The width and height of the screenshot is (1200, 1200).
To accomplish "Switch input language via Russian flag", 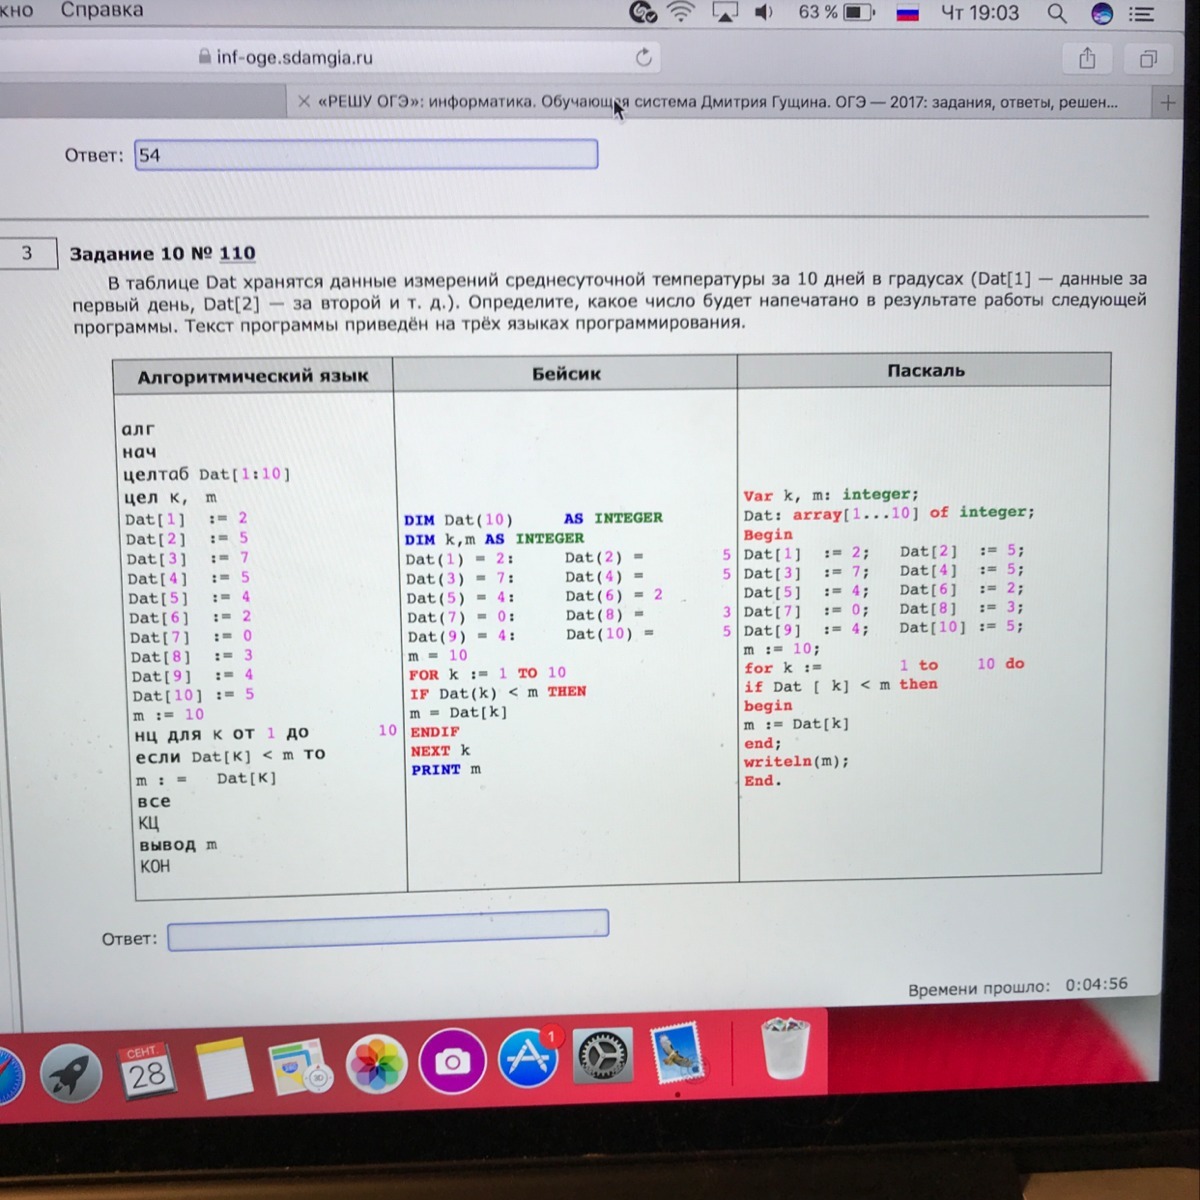I will click(907, 14).
